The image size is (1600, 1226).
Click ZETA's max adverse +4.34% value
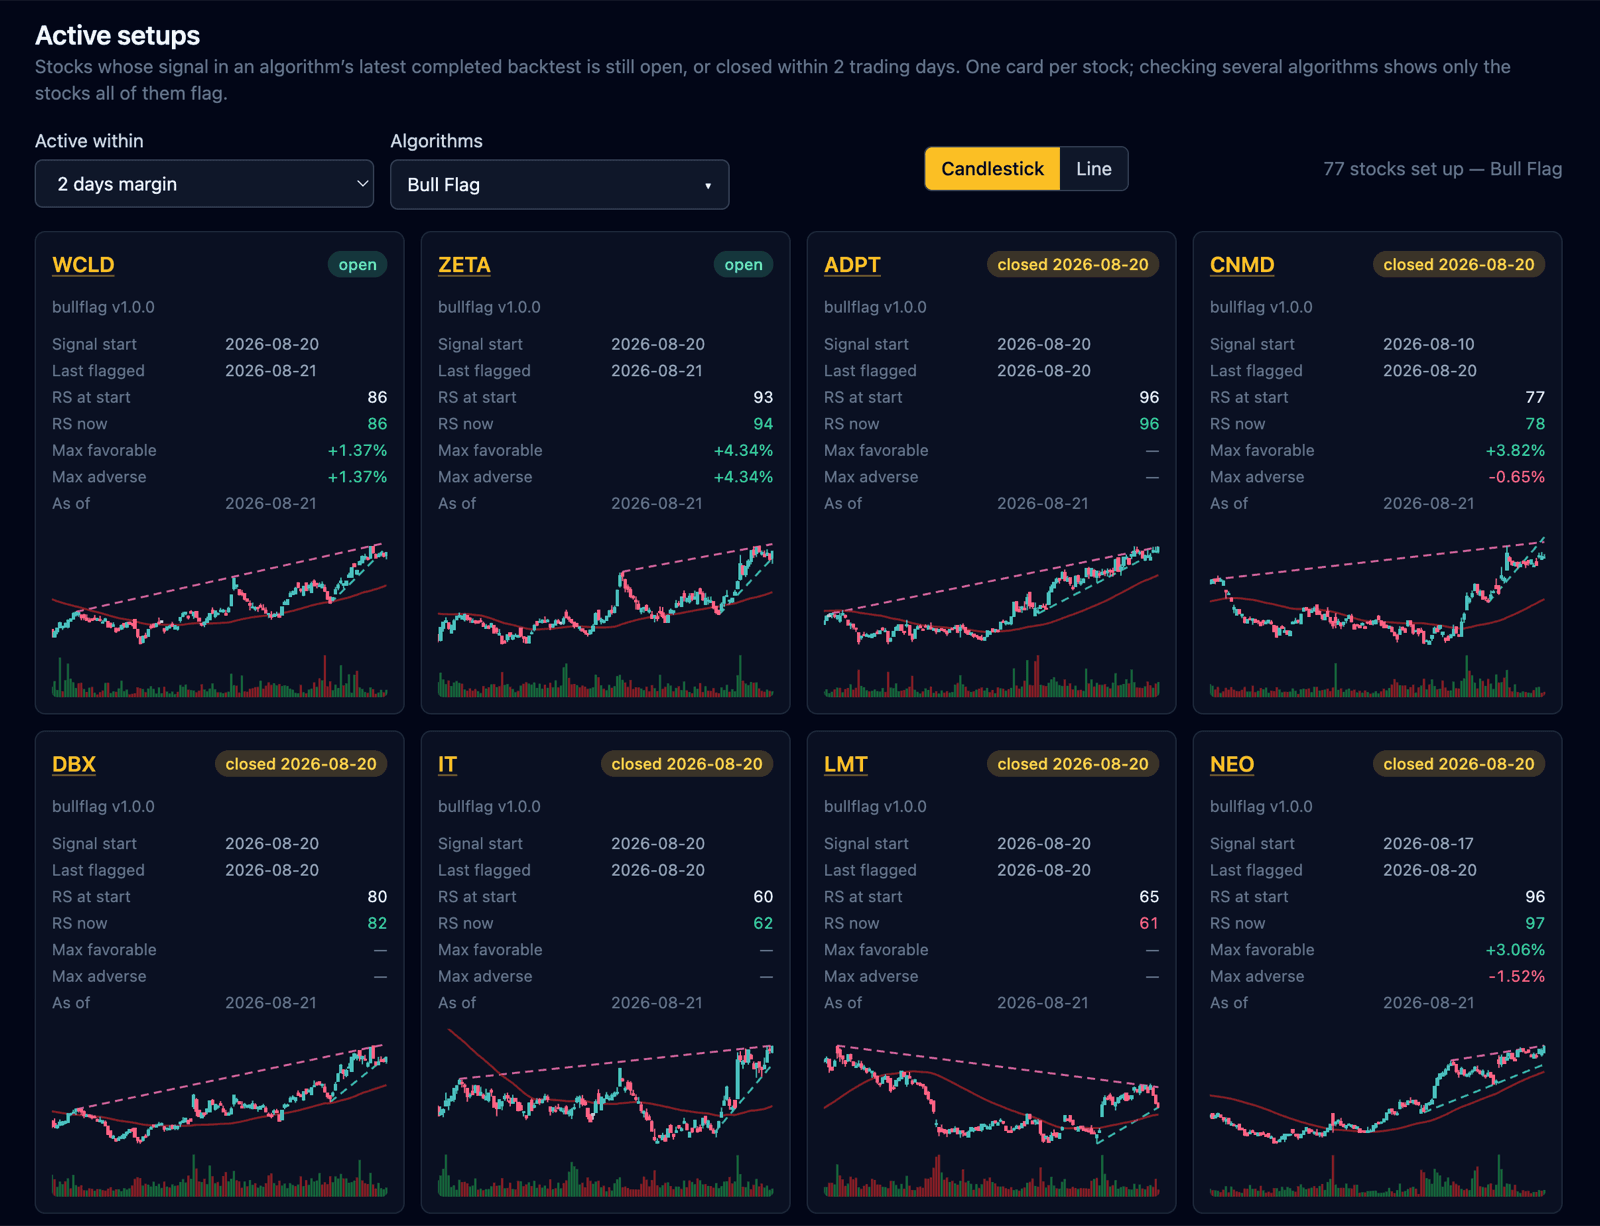(743, 477)
